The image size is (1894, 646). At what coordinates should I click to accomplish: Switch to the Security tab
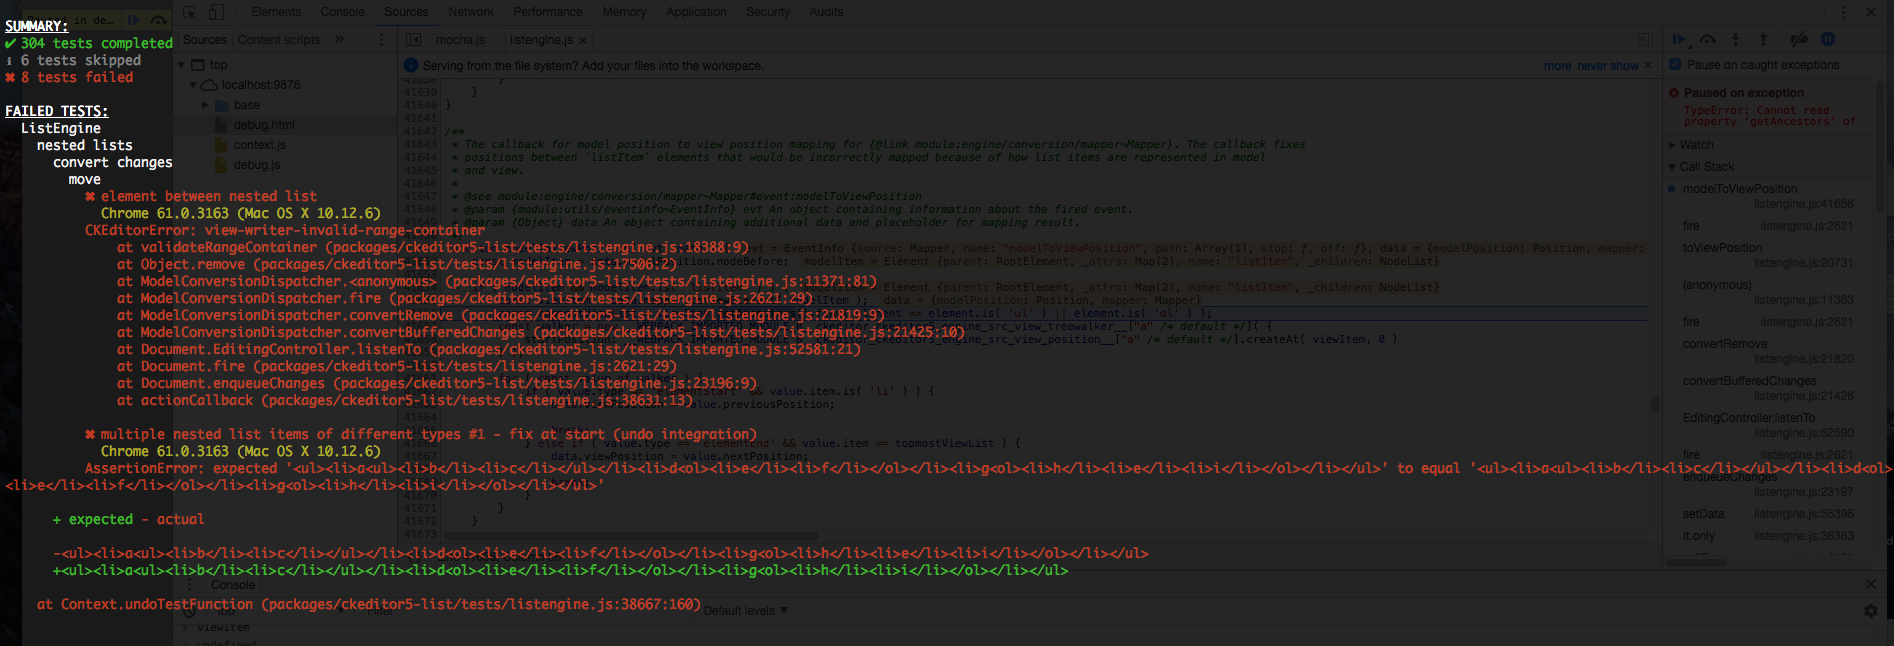(768, 12)
